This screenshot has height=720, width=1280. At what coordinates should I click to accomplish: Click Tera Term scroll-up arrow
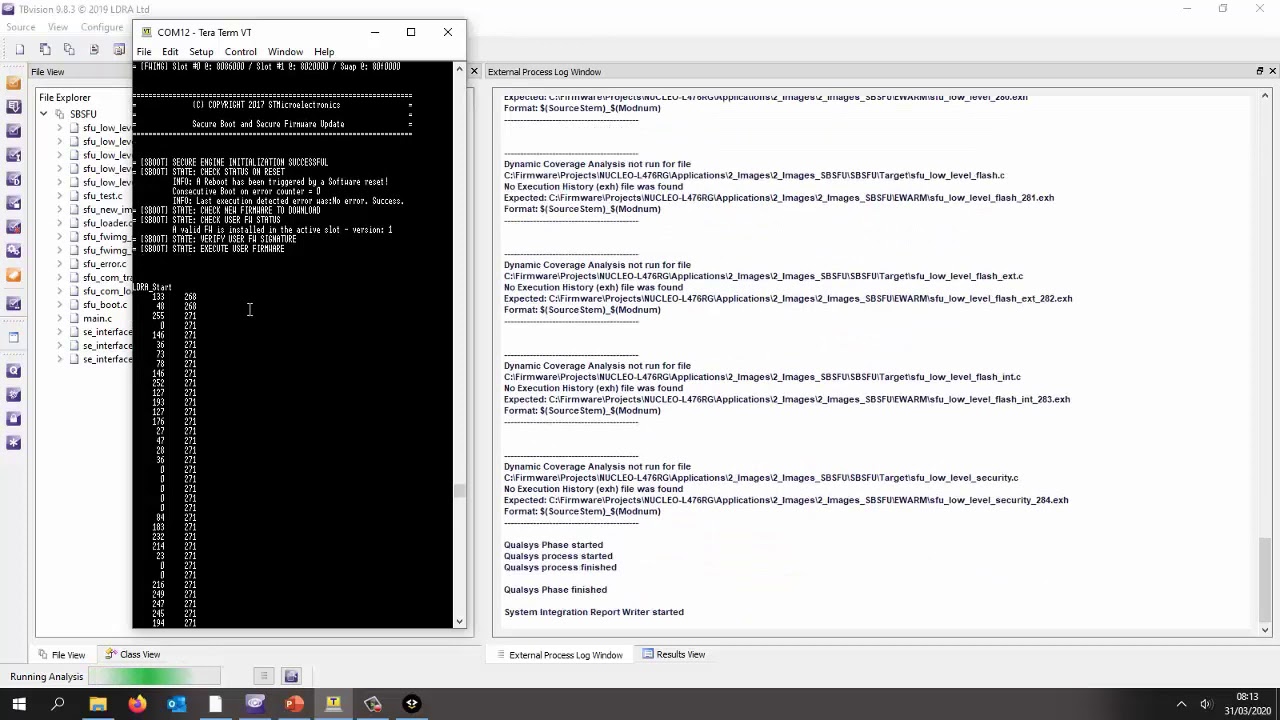[x=459, y=70]
